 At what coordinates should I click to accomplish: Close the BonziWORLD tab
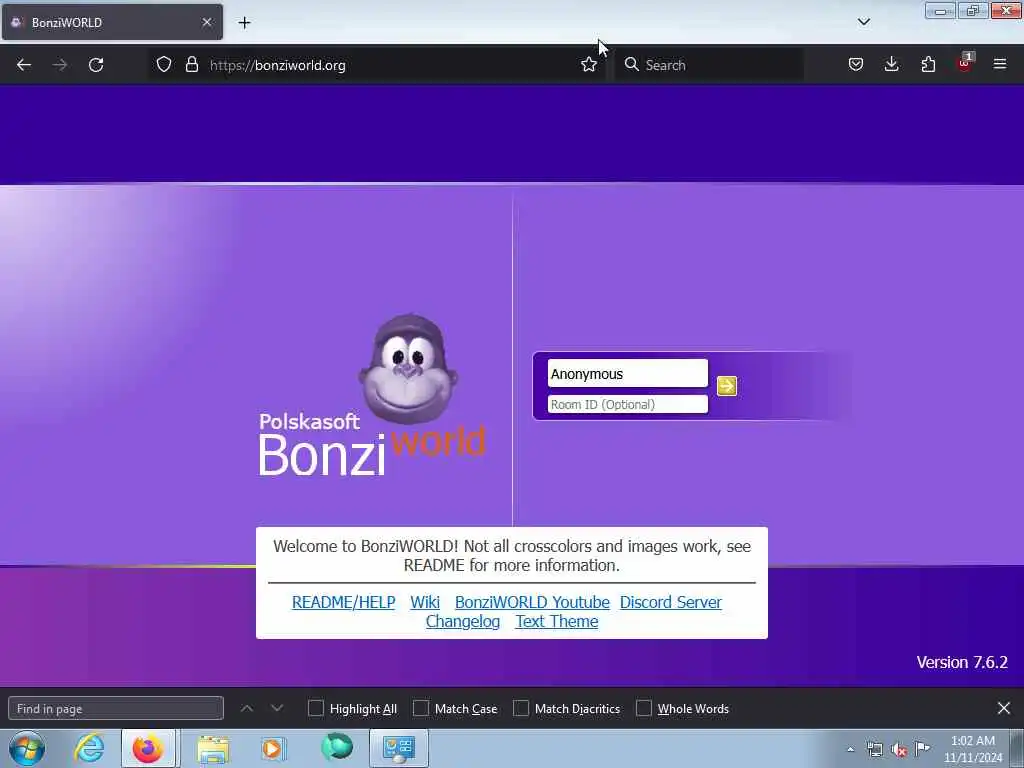point(206,22)
